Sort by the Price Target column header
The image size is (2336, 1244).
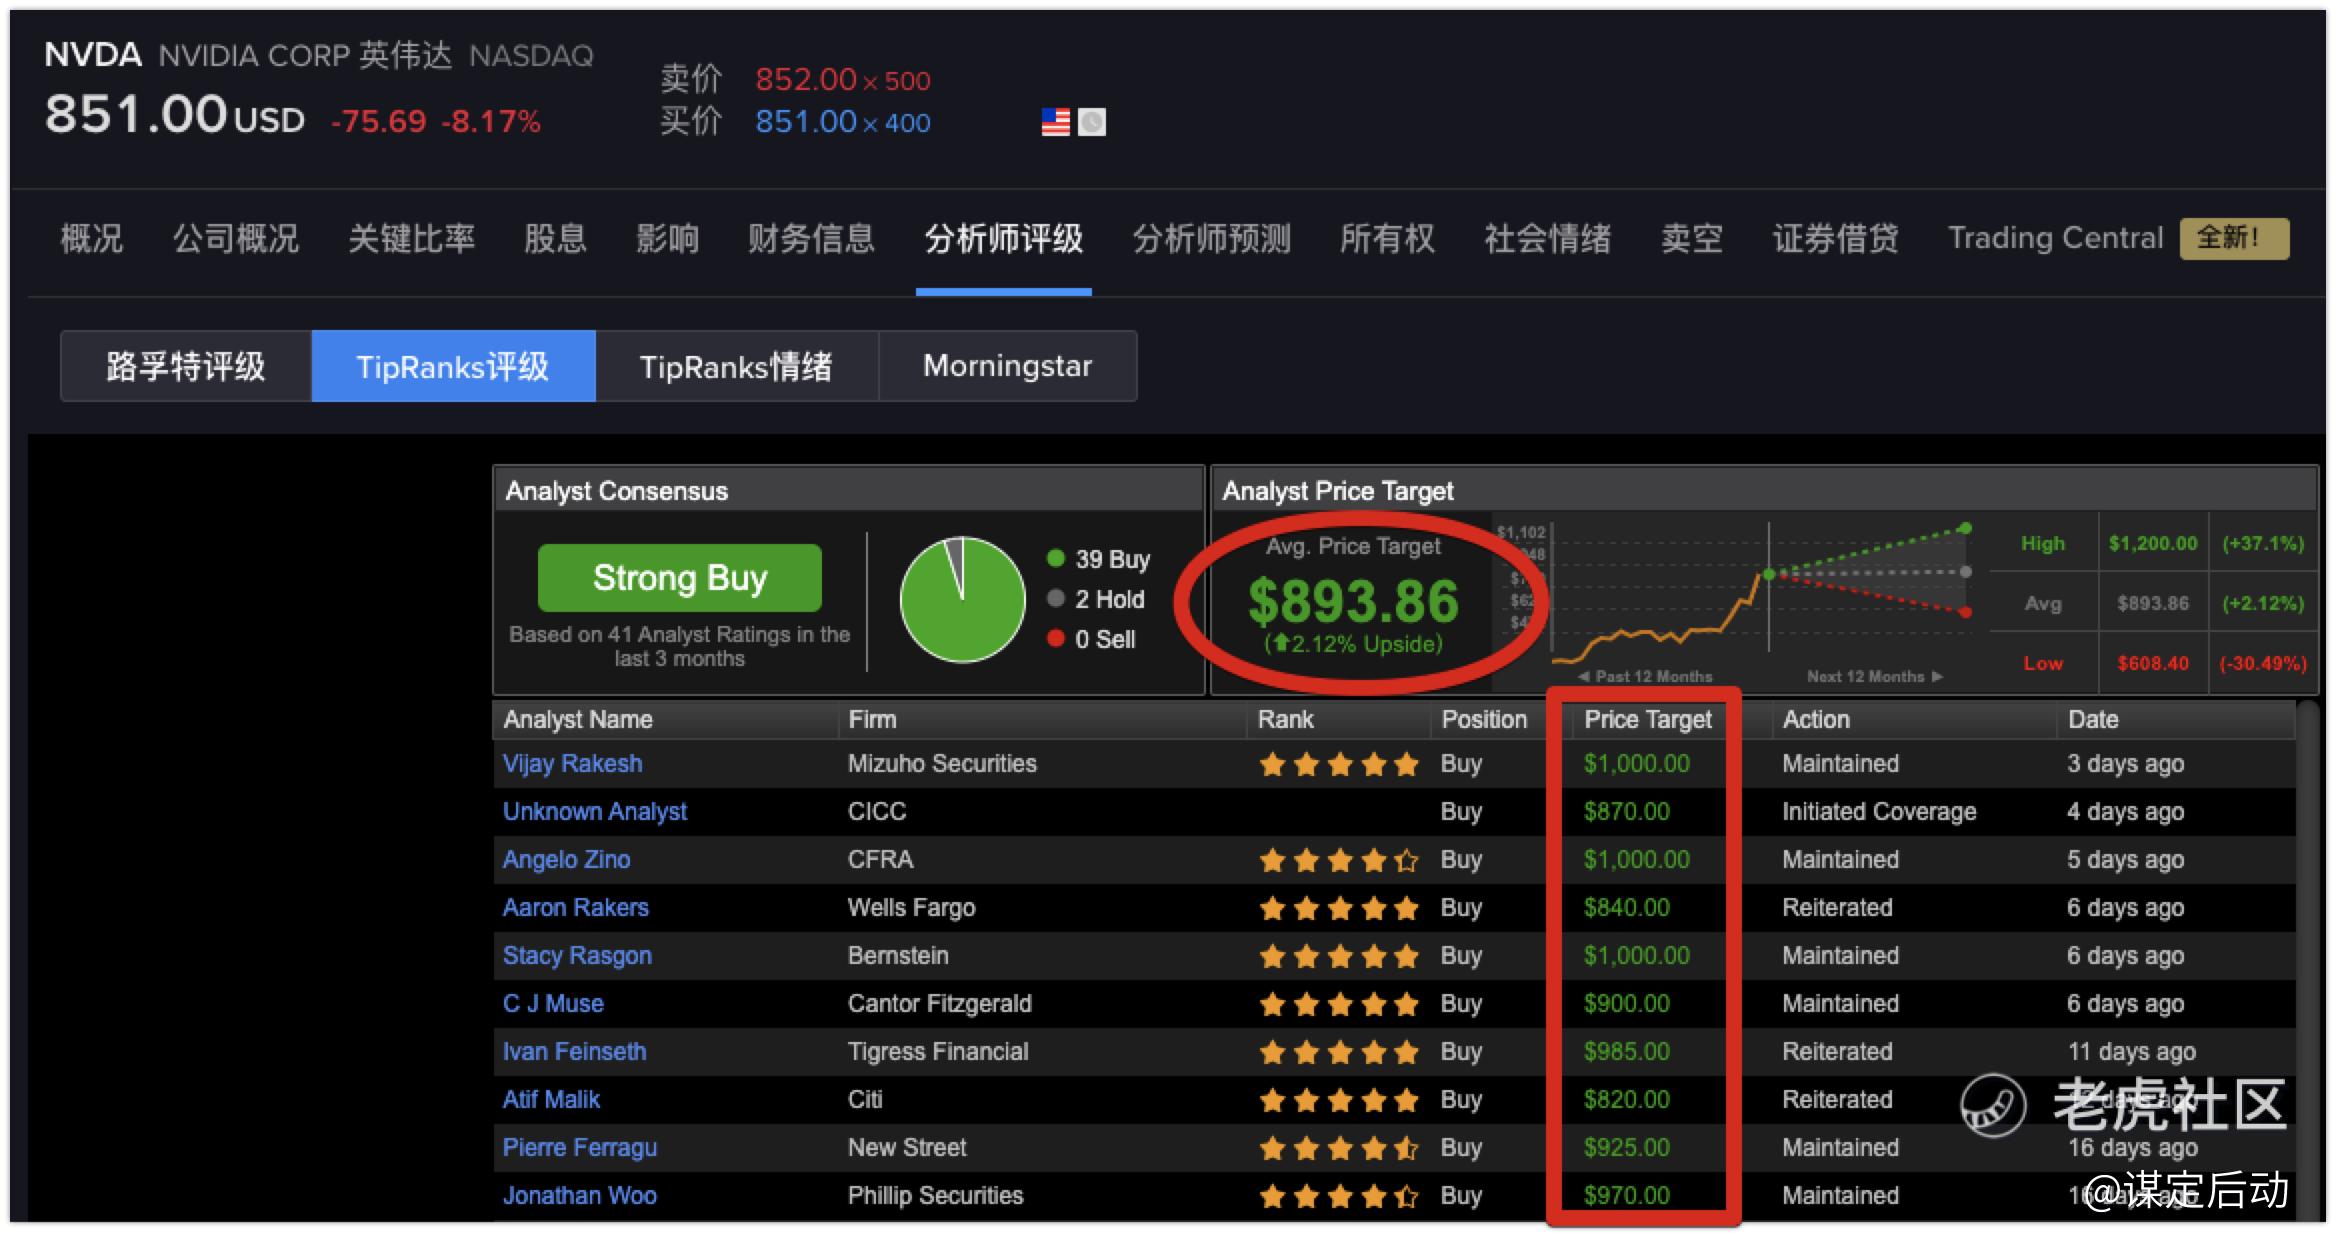[x=1647, y=720]
